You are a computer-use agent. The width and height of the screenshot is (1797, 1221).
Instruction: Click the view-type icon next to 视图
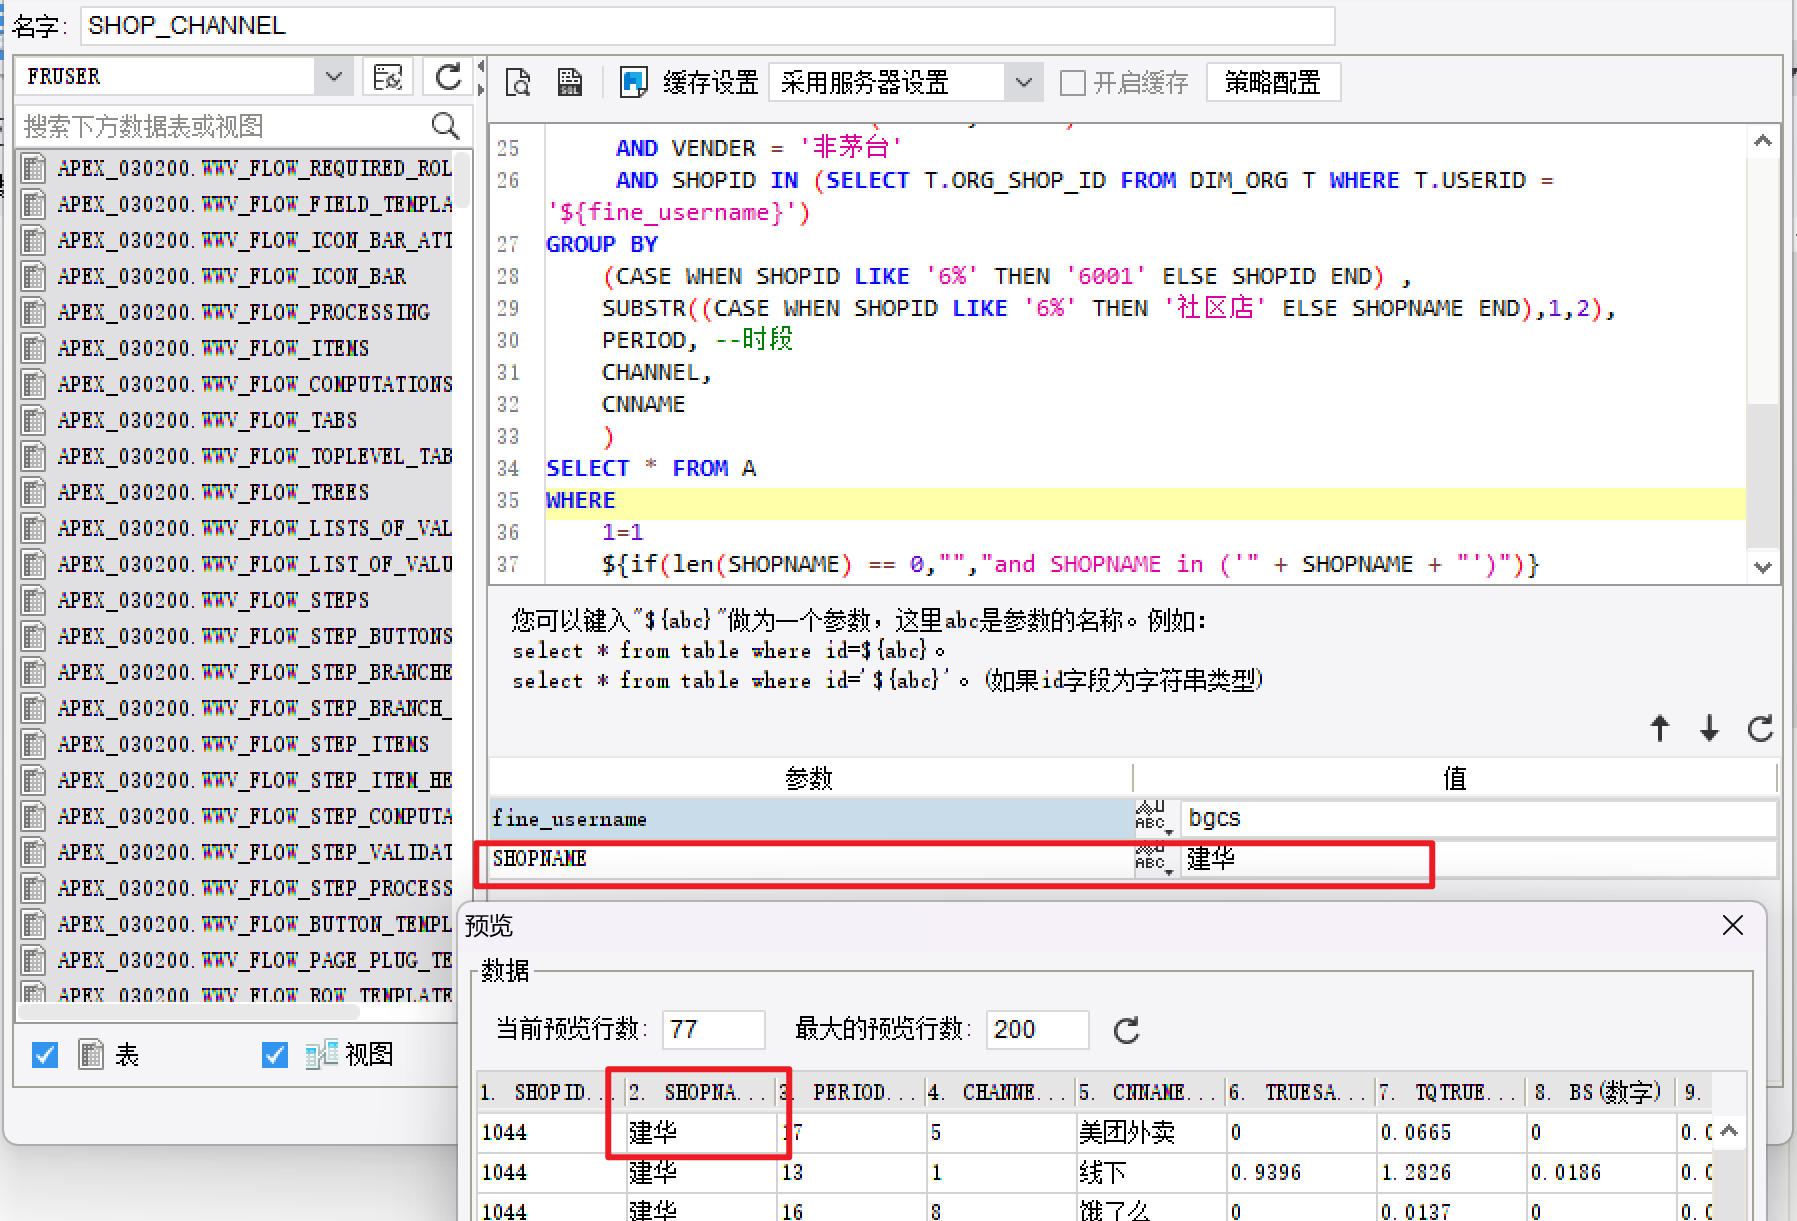321,1054
